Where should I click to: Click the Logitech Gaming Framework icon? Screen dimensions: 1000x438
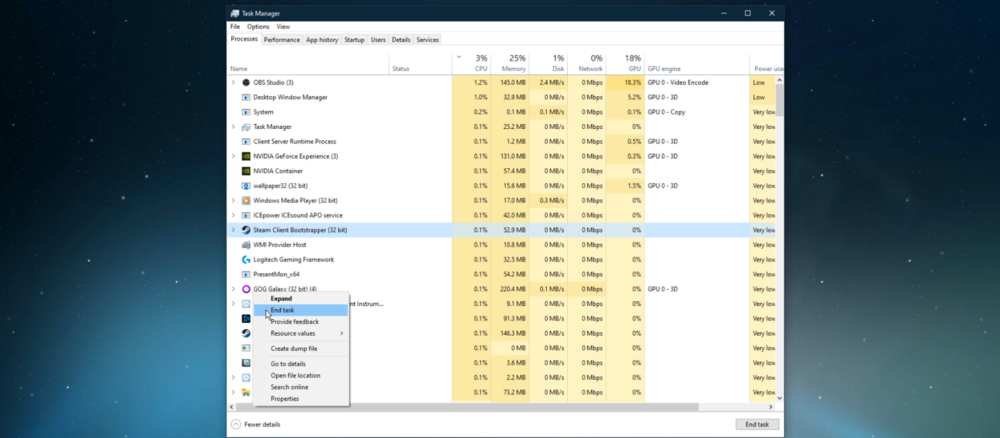coord(246,259)
